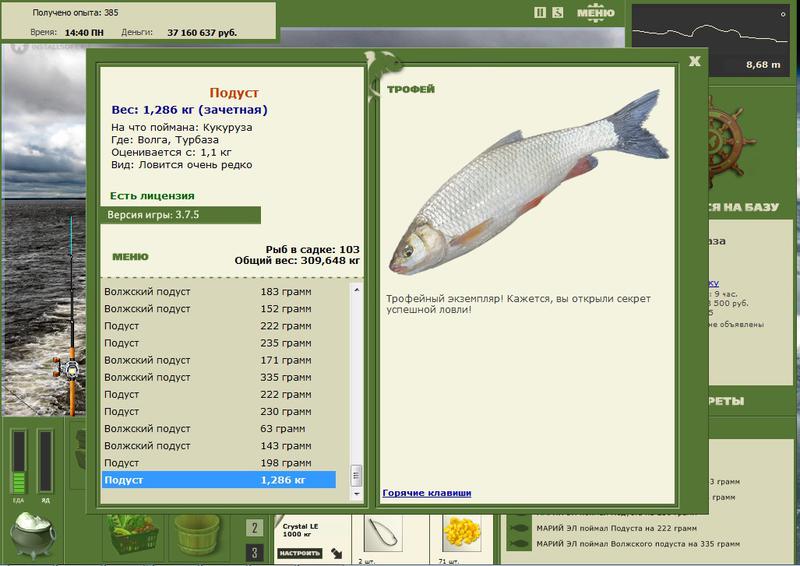The image size is (800, 566).
Task: Select the corn bait item slot
Action: tap(461, 533)
